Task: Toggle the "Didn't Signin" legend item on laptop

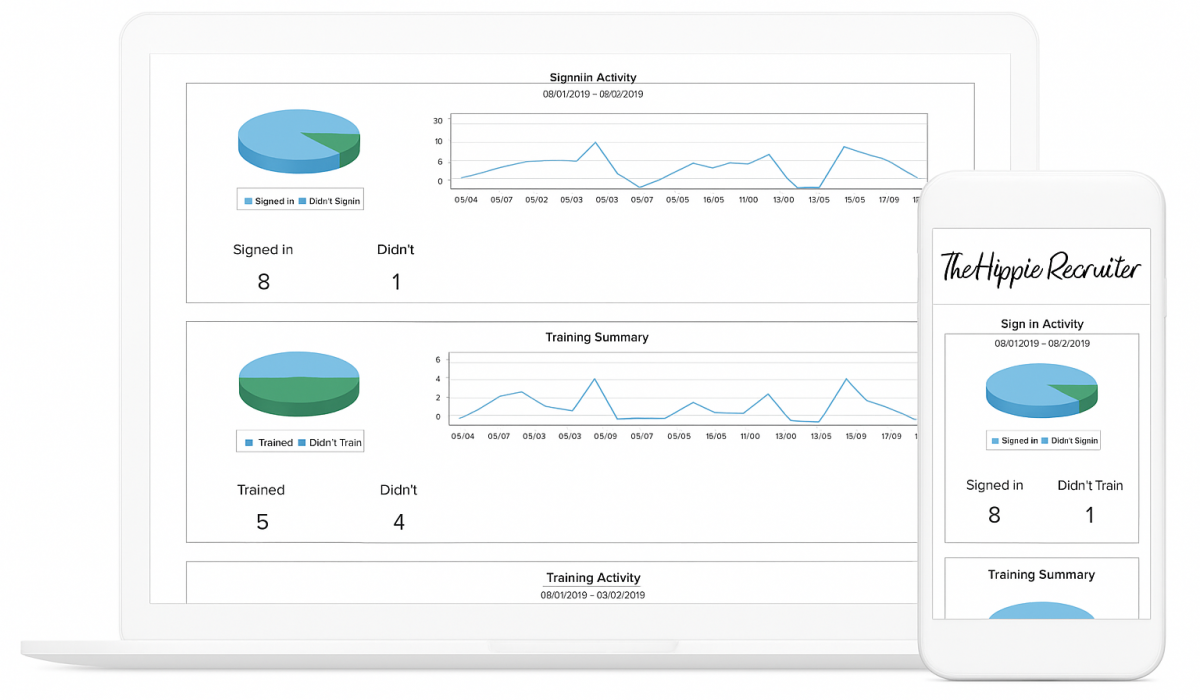Action: pyautogui.click(x=329, y=201)
